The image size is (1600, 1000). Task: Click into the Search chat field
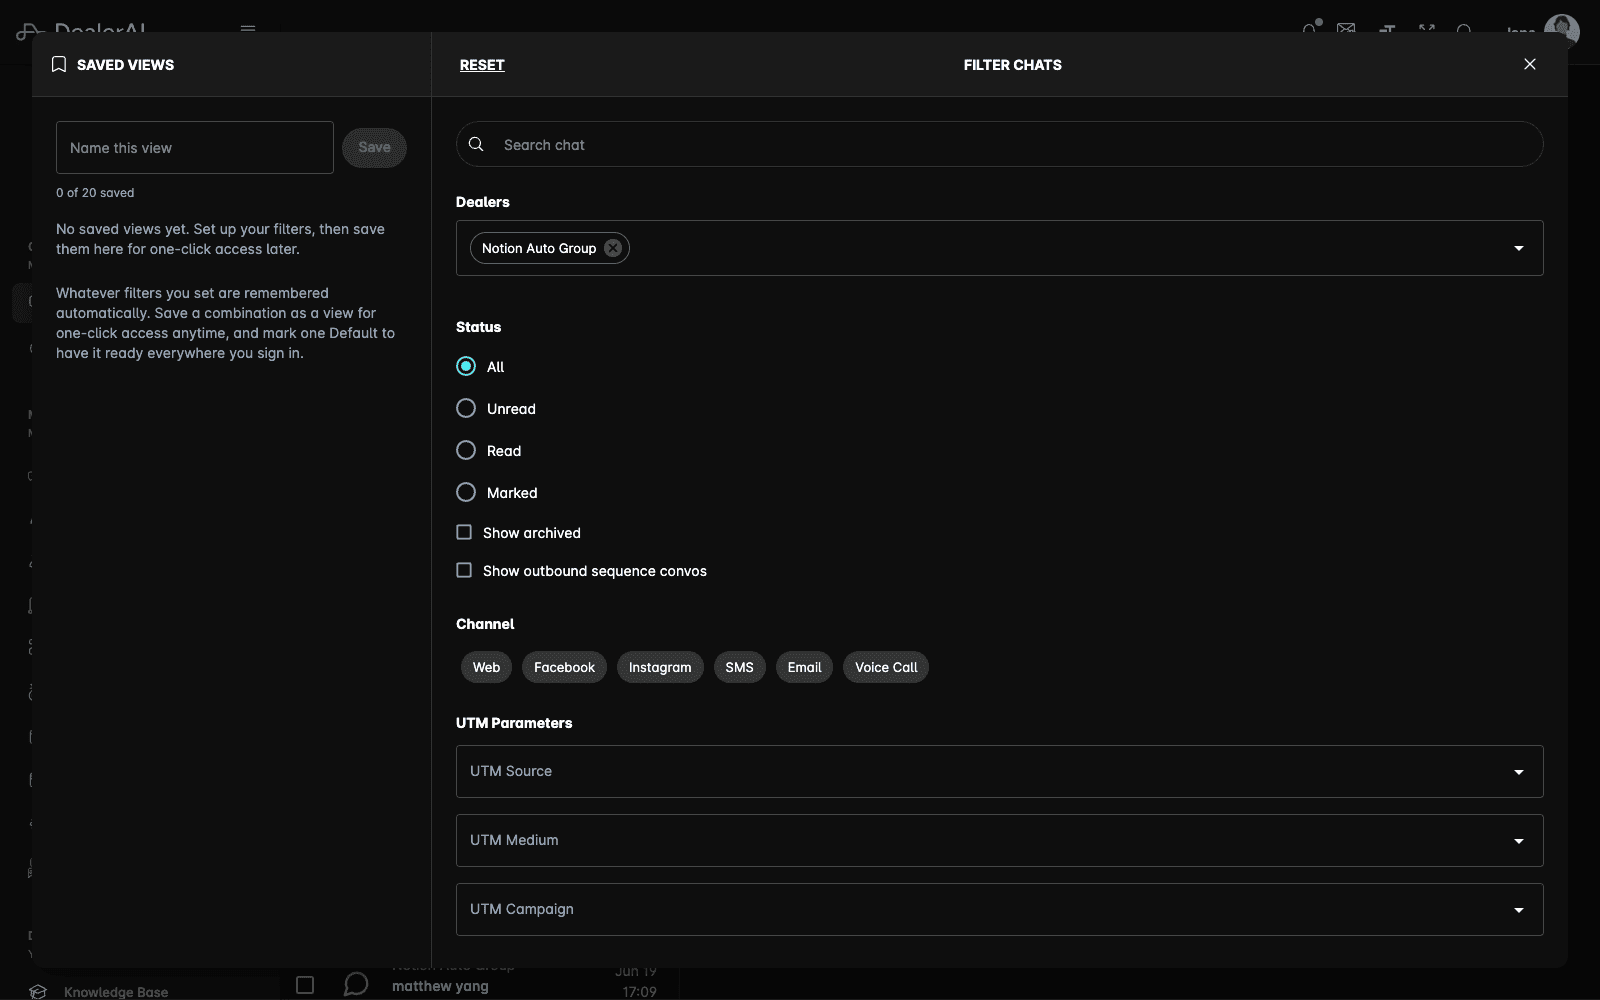pyautogui.click(x=999, y=144)
